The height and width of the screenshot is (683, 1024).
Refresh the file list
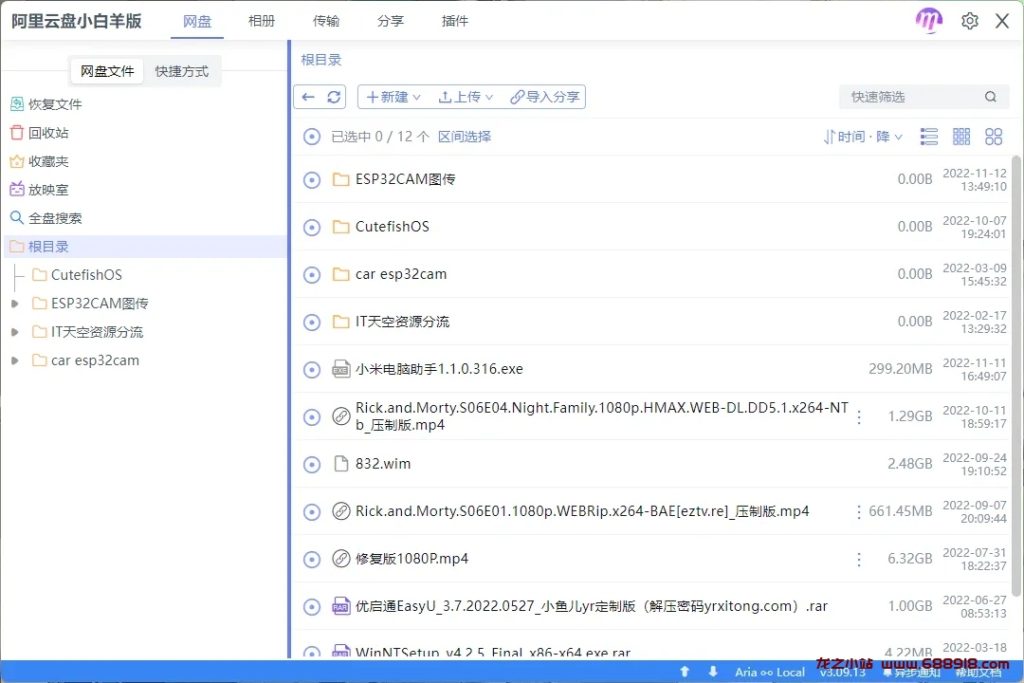(334, 97)
